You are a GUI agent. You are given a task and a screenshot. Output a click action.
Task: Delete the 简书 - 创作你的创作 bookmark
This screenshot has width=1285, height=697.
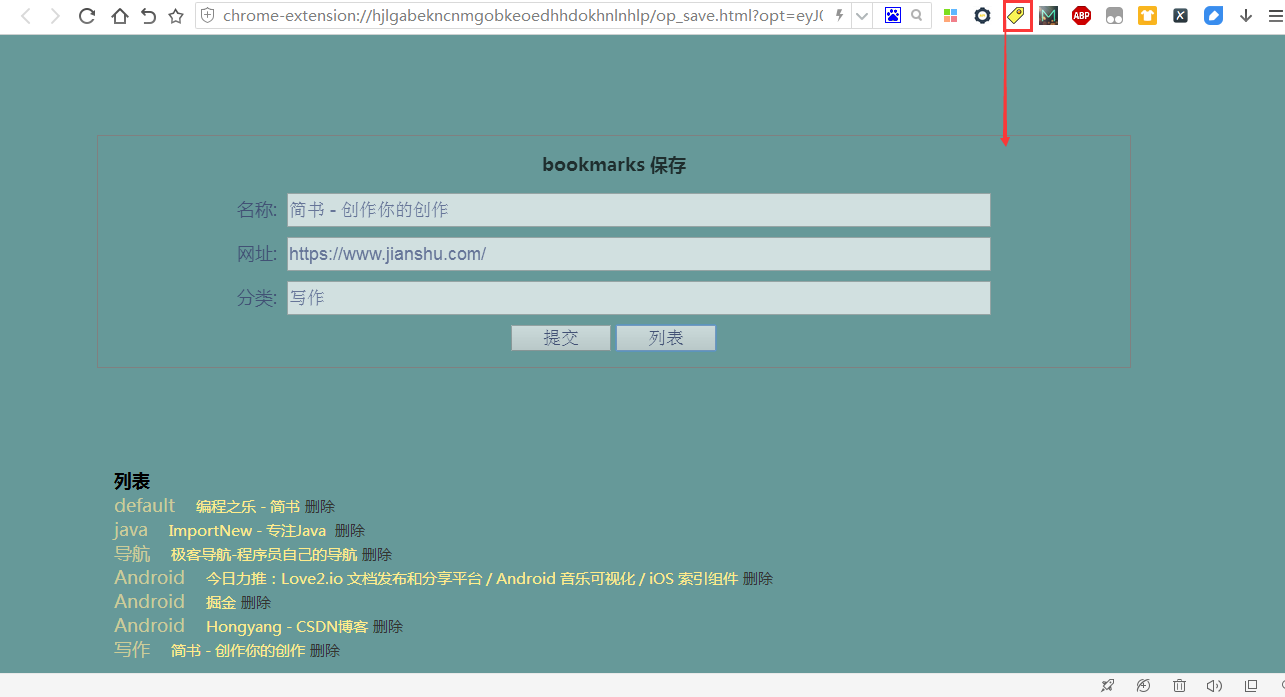click(x=325, y=651)
